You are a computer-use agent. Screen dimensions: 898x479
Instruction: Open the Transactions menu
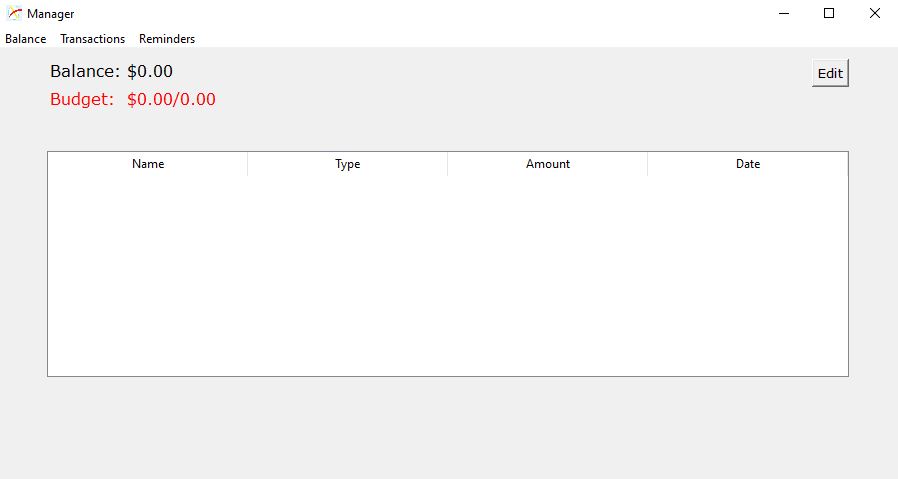[x=93, y=39]
